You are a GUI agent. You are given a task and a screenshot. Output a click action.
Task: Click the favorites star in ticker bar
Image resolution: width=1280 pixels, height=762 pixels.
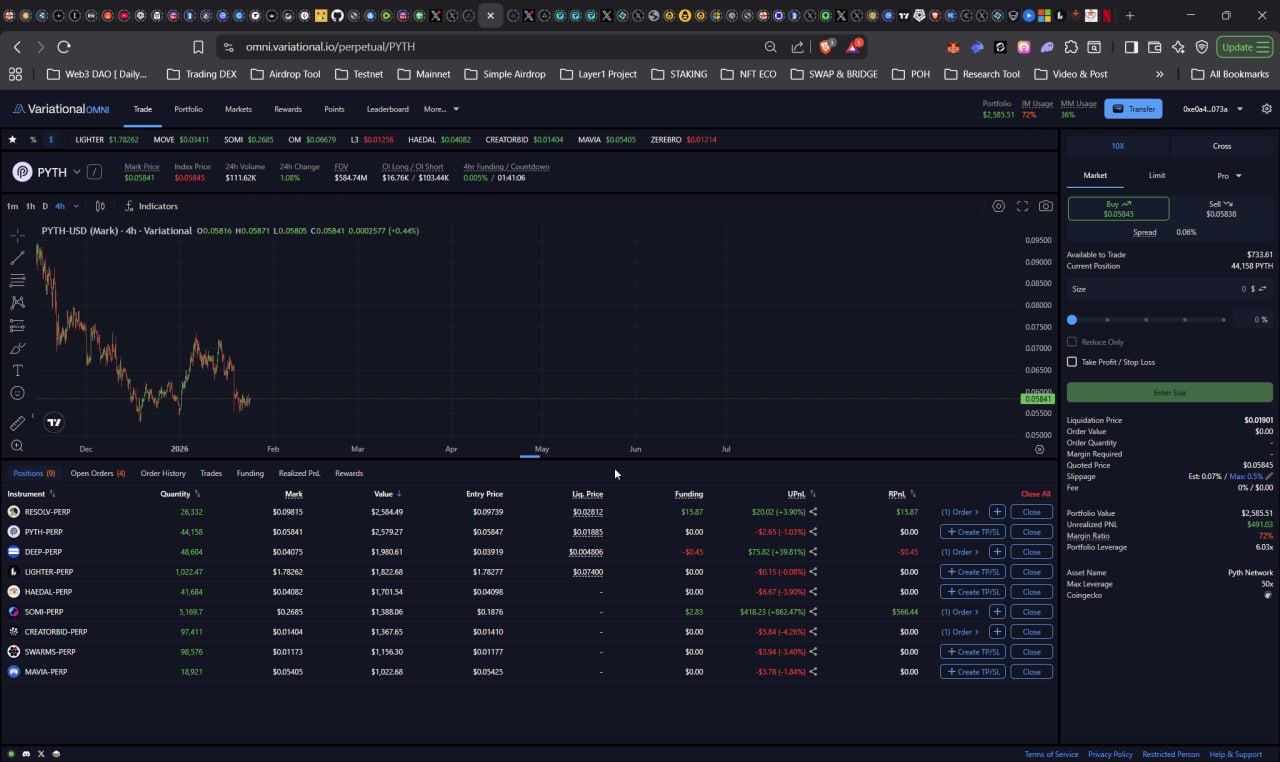13,140
